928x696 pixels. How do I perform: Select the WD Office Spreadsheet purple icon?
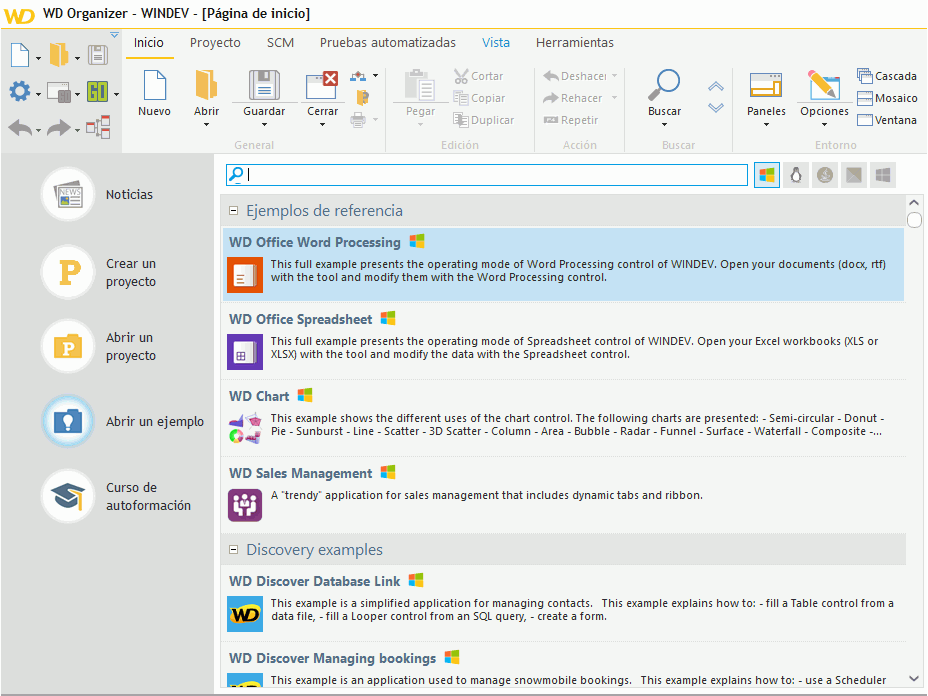click(x=245, y=352)
